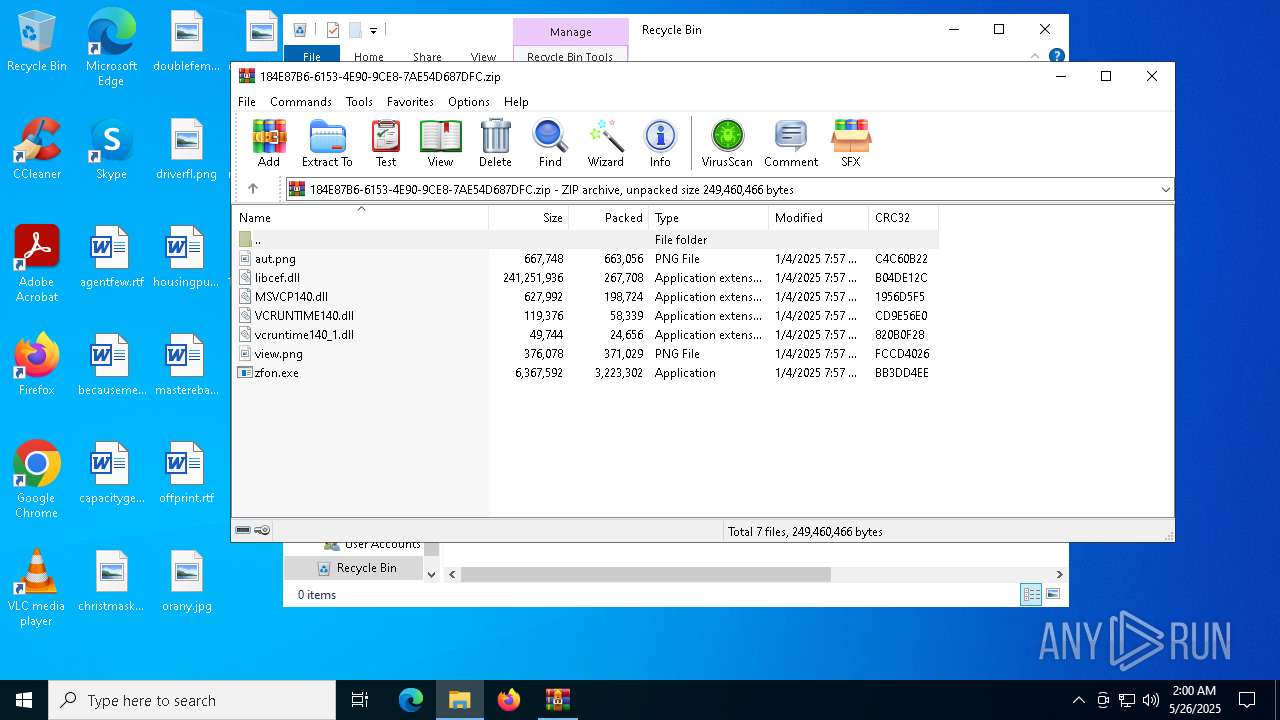Show hidden system tray icons
This screenshot has width=1280, height=720.
click(1078, 700)
